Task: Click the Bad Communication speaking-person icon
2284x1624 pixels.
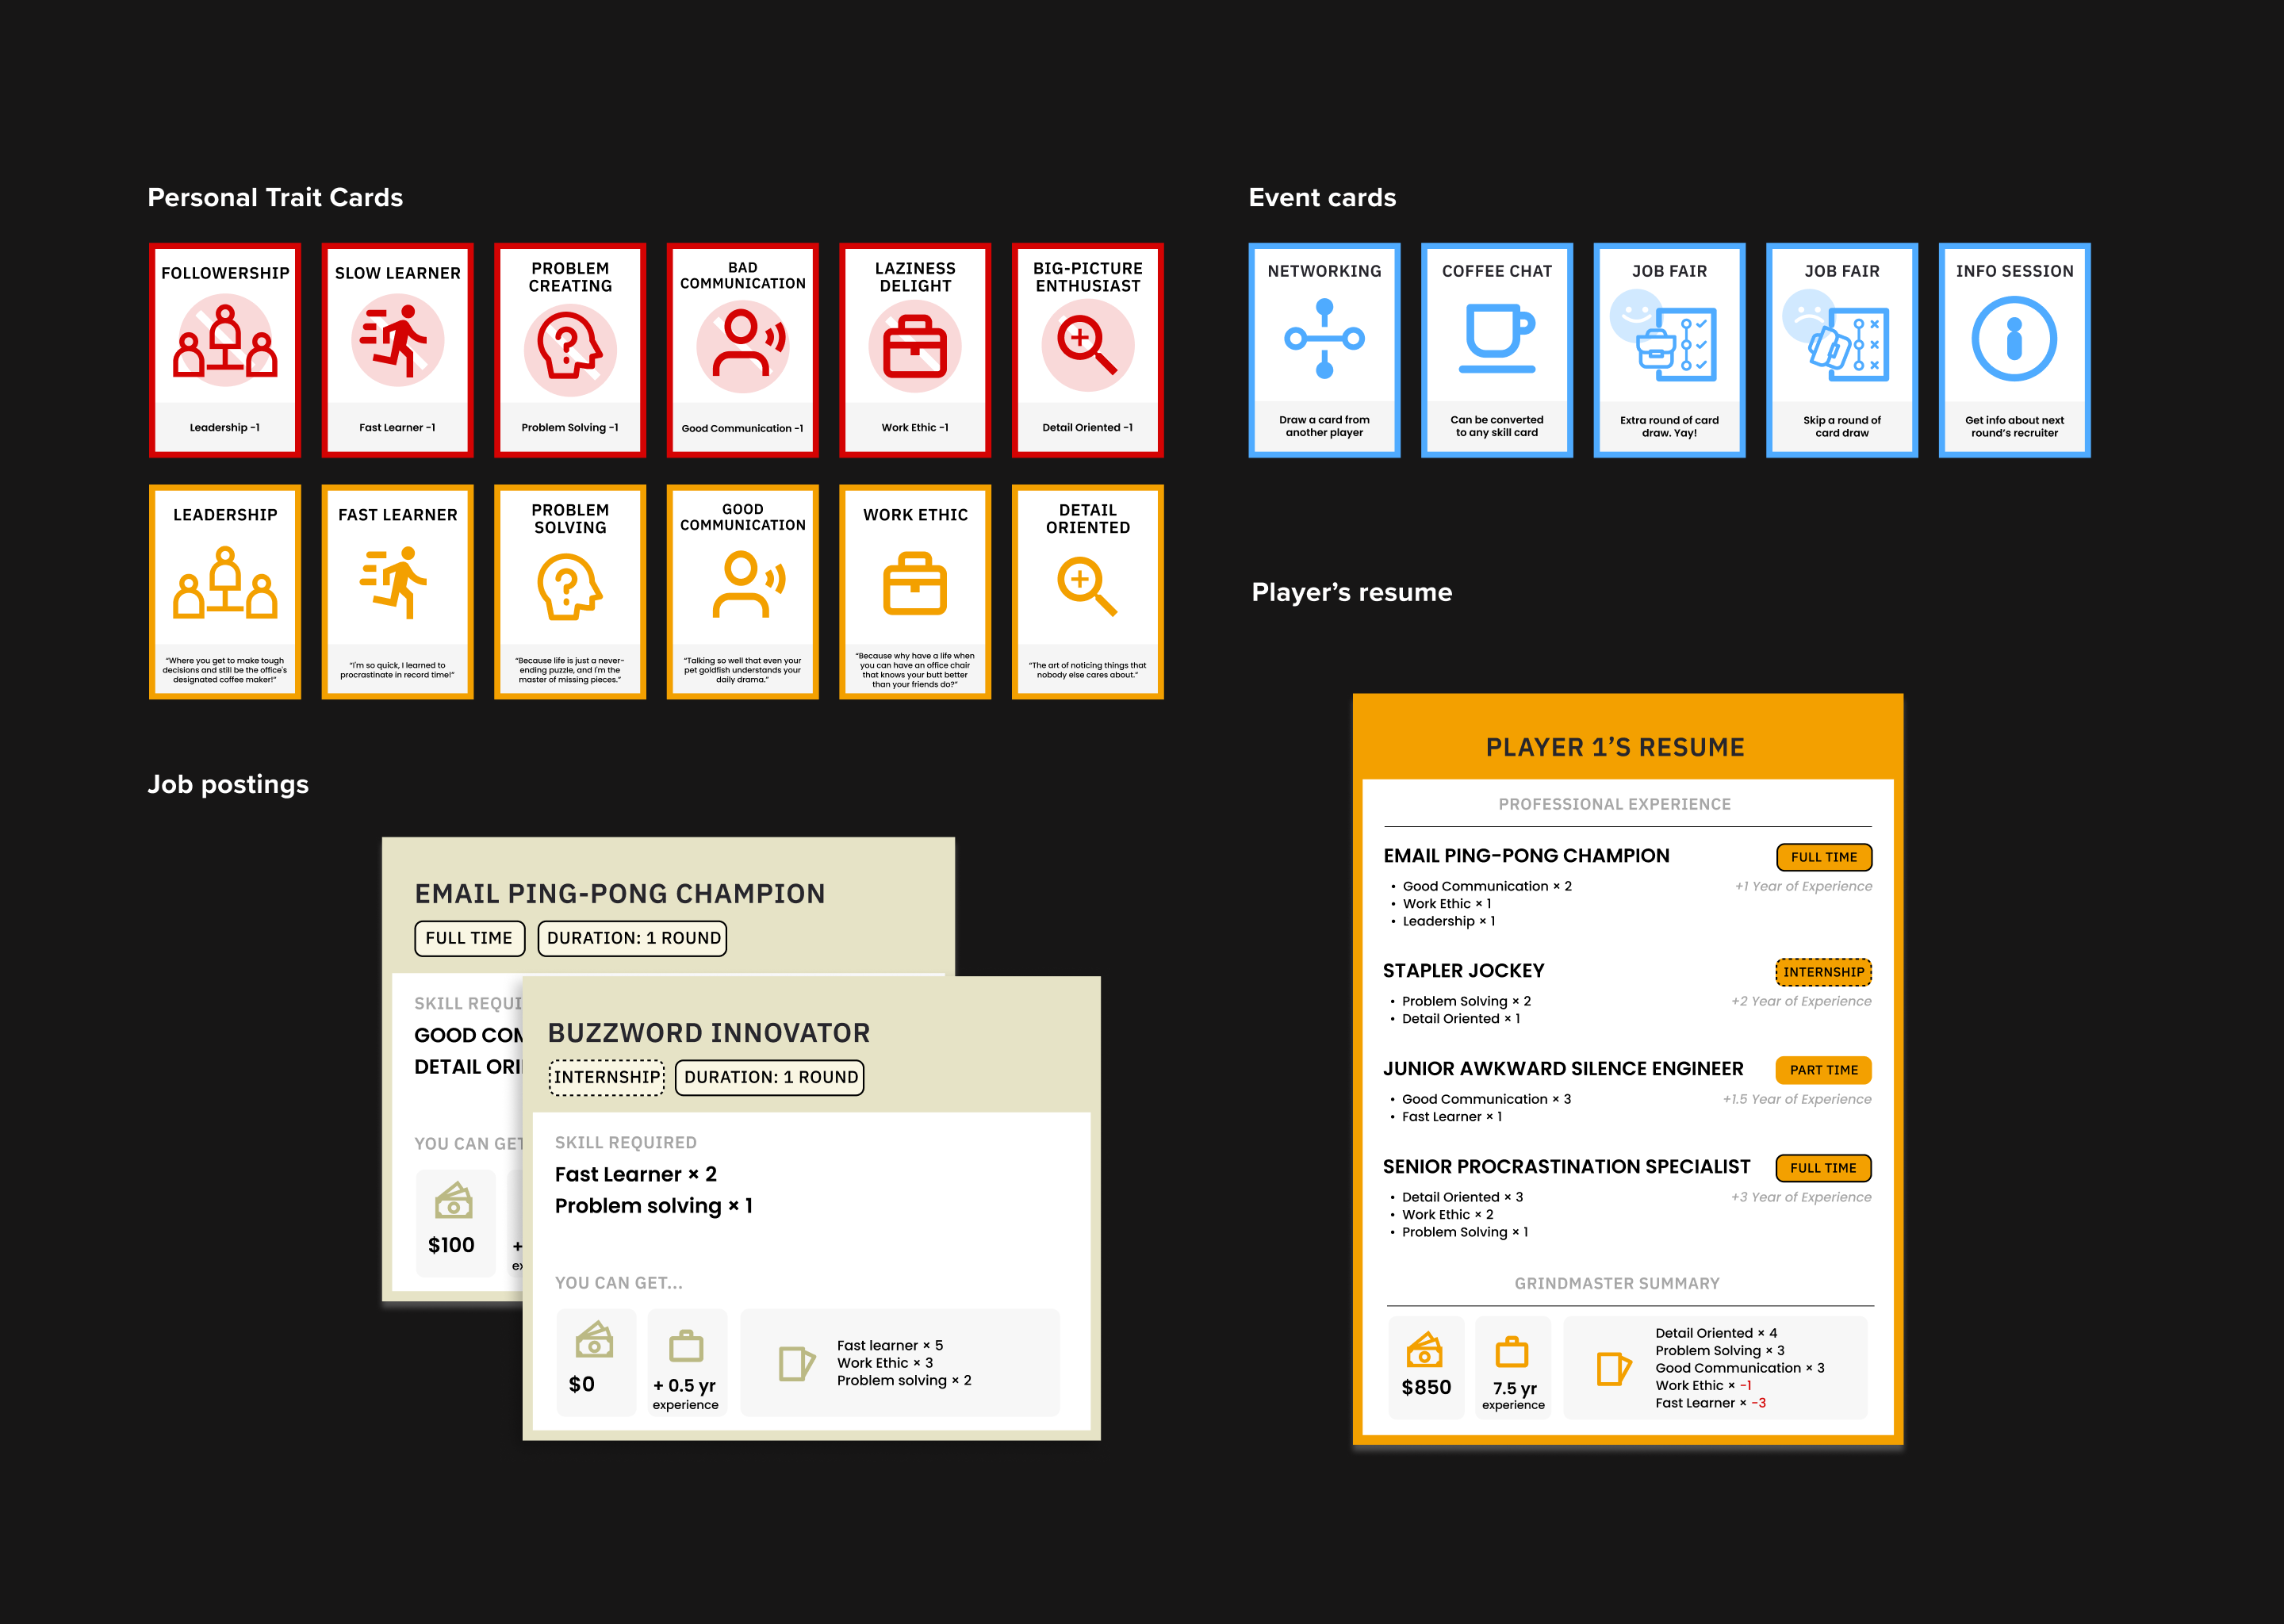Action: click(x=743, y=345)
